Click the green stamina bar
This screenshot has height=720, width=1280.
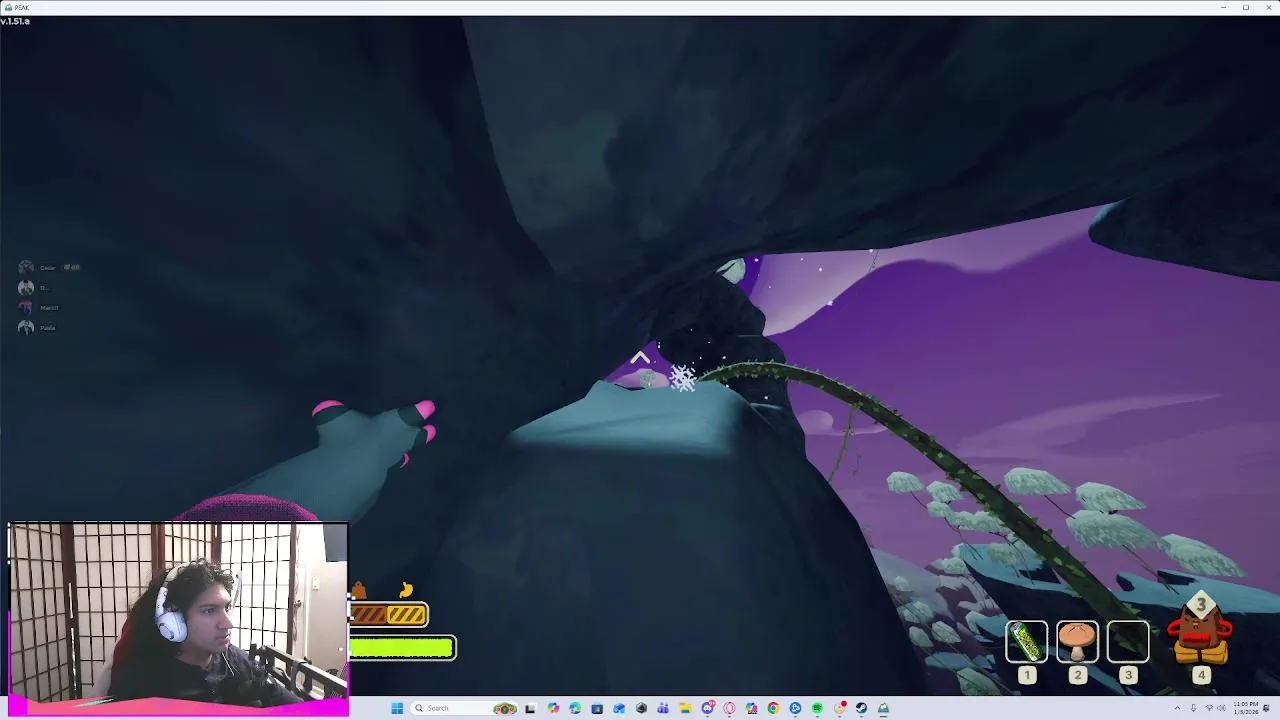[402, 648]
